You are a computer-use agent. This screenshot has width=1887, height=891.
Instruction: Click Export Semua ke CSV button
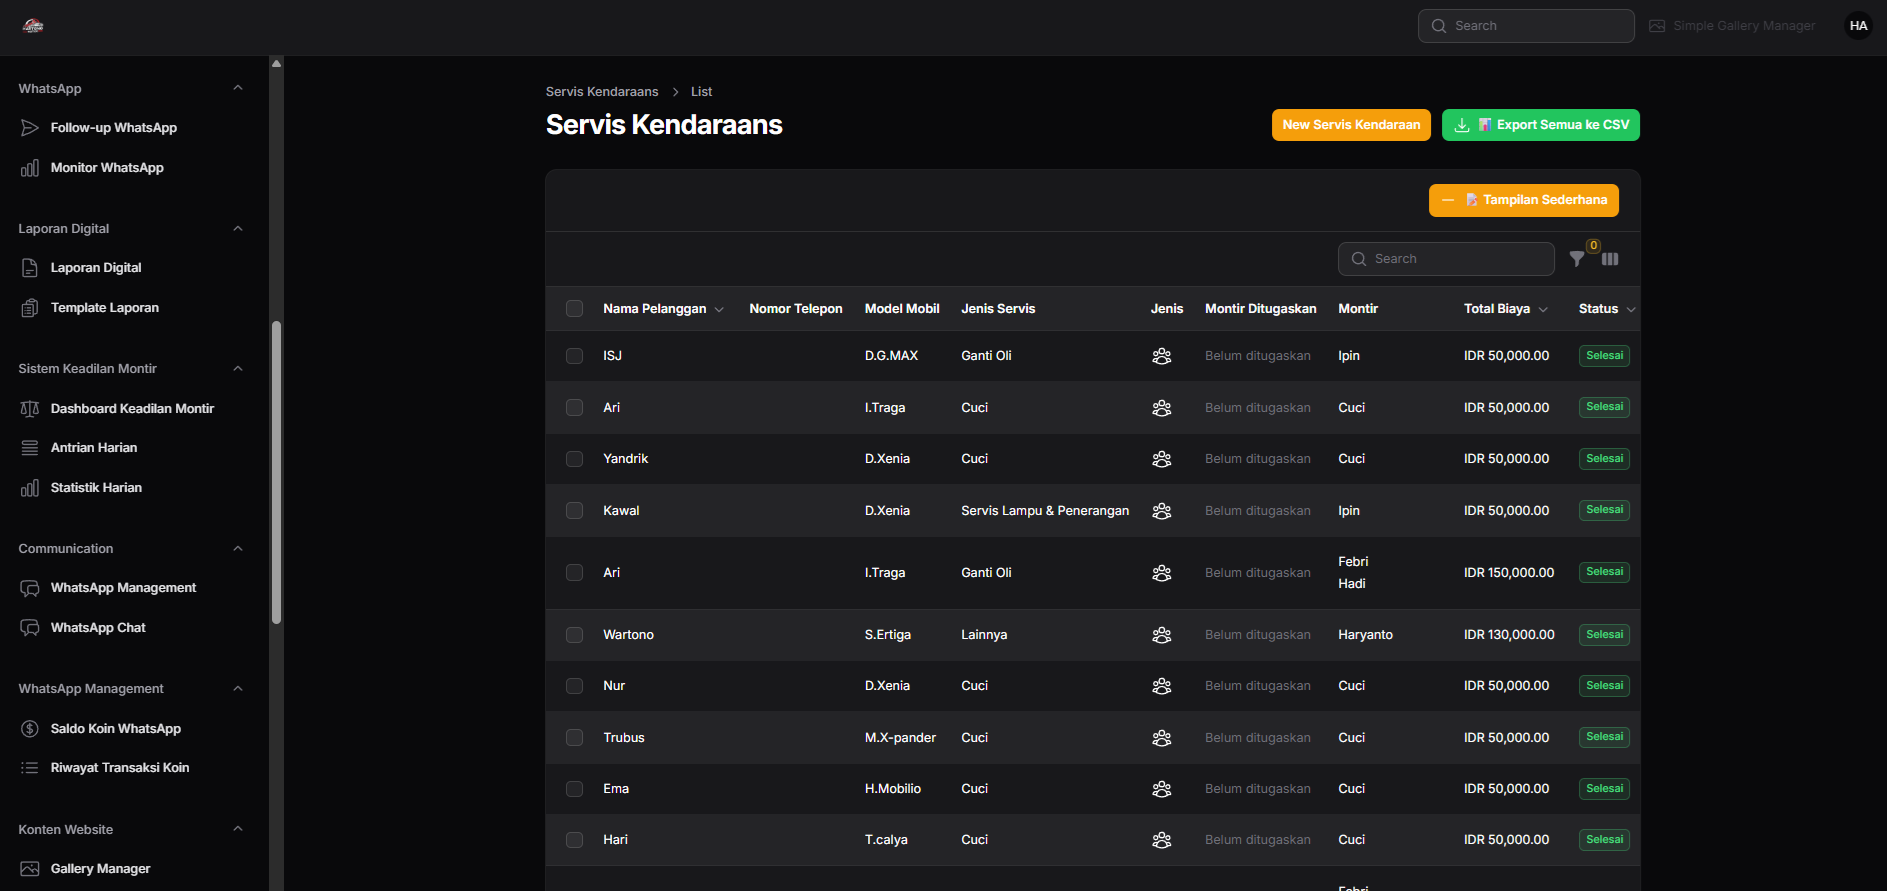(x=1540, y=125)
